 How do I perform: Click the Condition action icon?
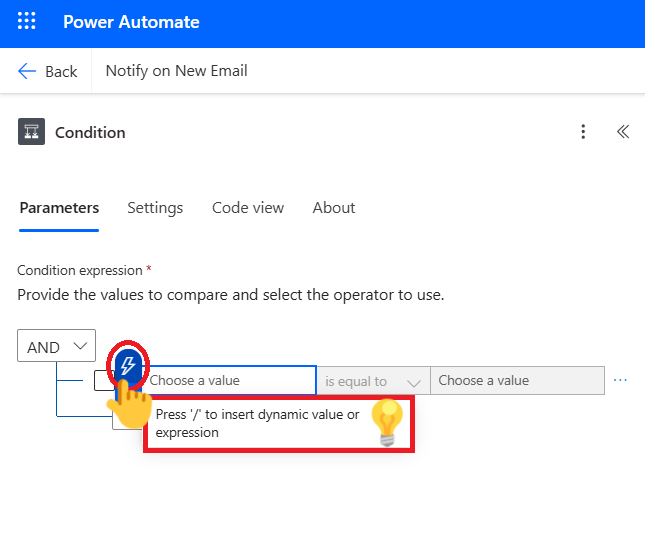click(x=31, y=132)
